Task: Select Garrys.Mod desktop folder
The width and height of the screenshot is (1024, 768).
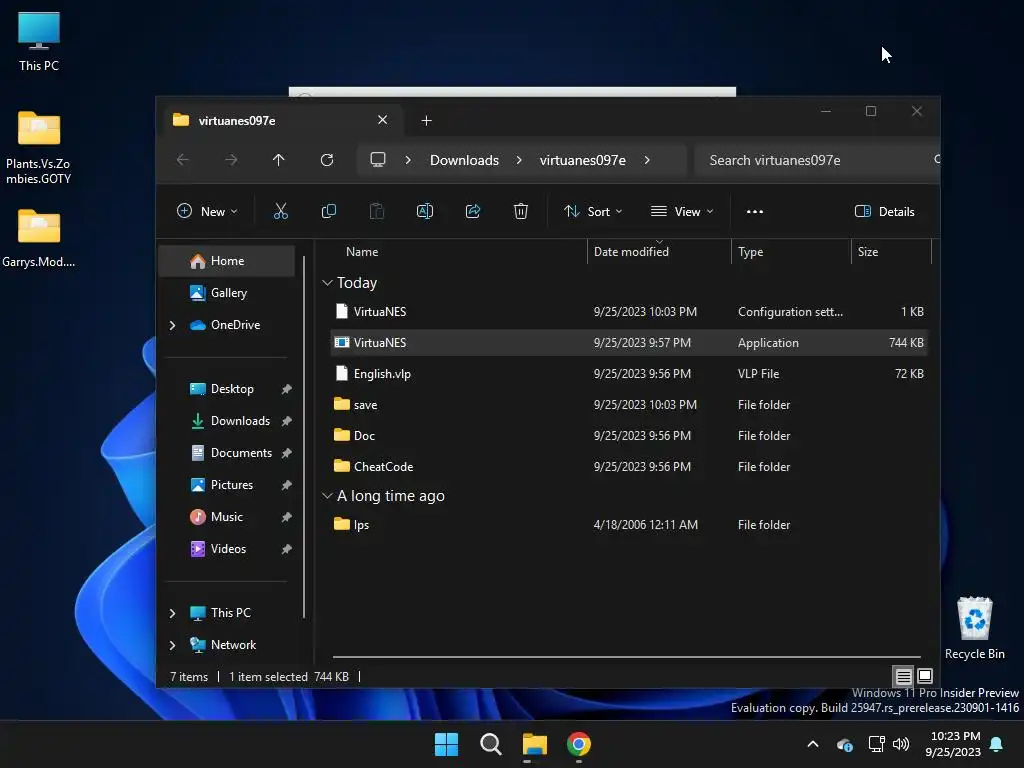Action: click(39, 238)
